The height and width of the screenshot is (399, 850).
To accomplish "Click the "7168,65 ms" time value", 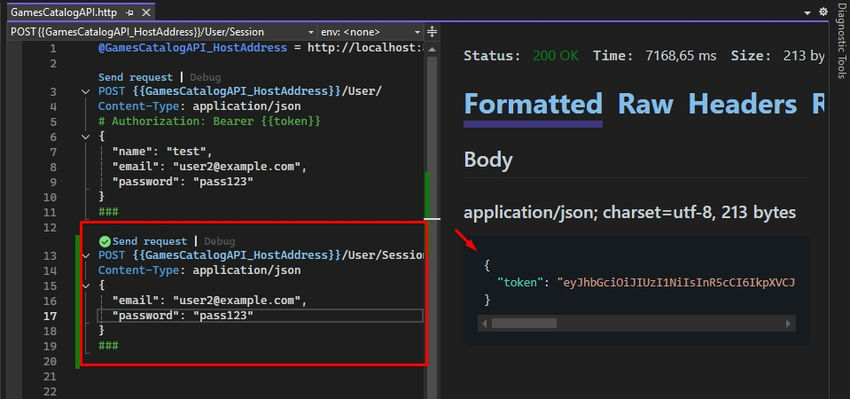I will tap(681, 56).
